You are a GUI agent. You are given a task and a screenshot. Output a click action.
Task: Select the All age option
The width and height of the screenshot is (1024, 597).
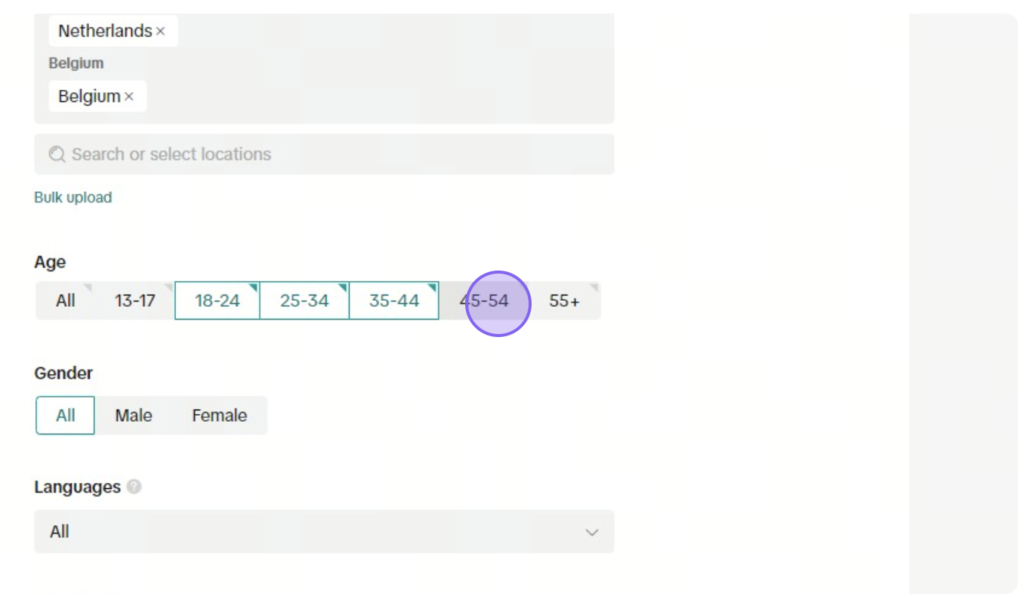pos(65,300)
